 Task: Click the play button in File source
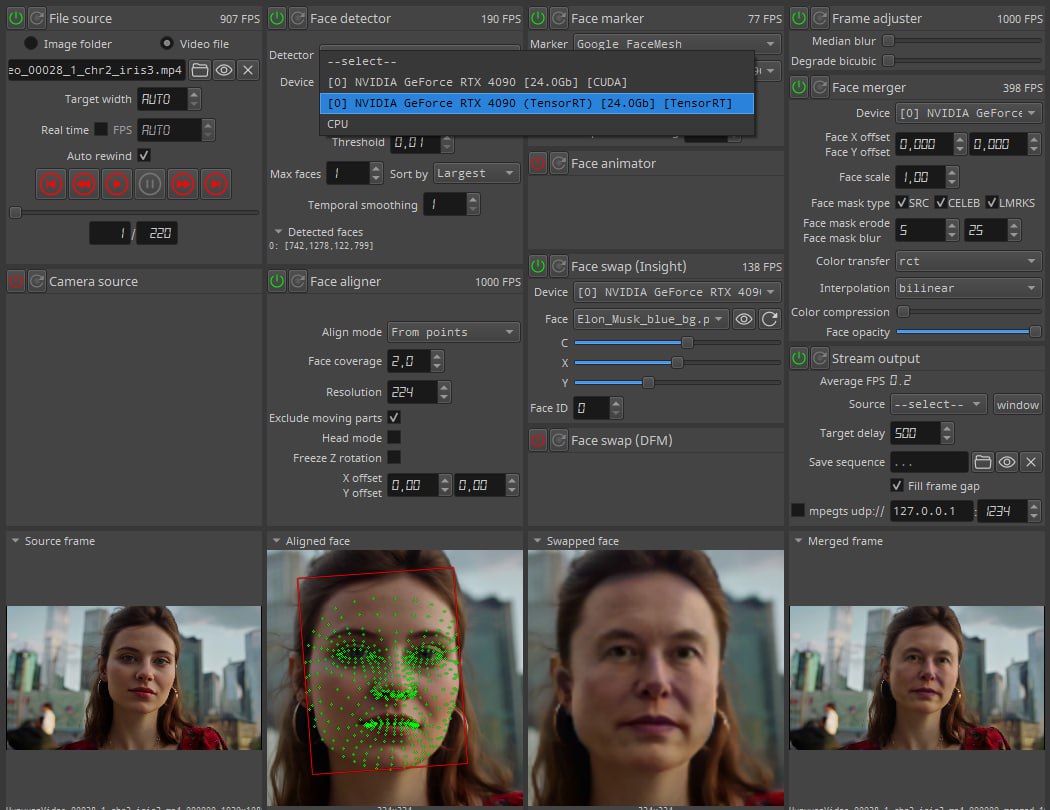pos(117,184)
